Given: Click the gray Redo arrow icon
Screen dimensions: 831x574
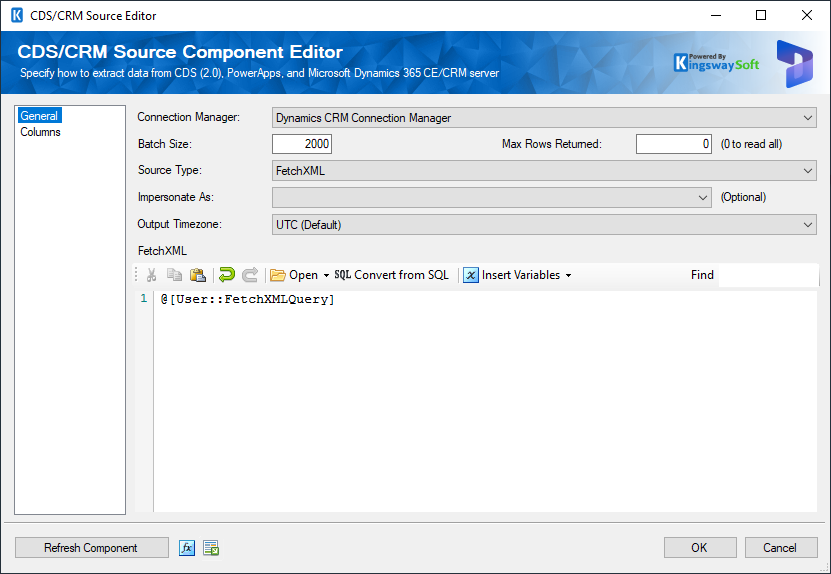Looking at the screenshot, I should [x=250, y=275].
